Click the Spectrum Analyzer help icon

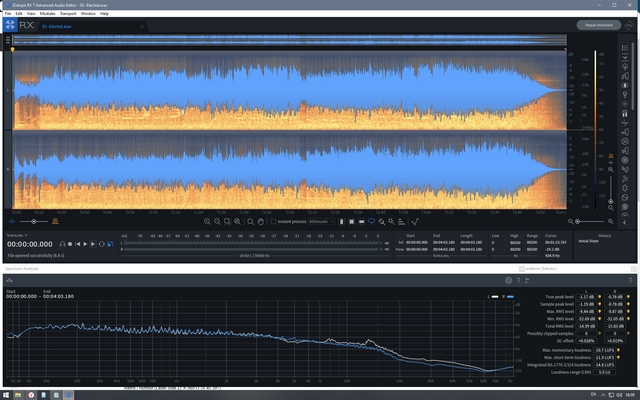point(518,281)
